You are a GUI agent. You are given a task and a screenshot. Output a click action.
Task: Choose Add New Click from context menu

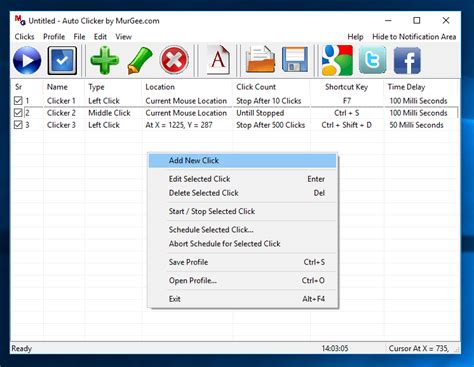(x=243, y=160)
